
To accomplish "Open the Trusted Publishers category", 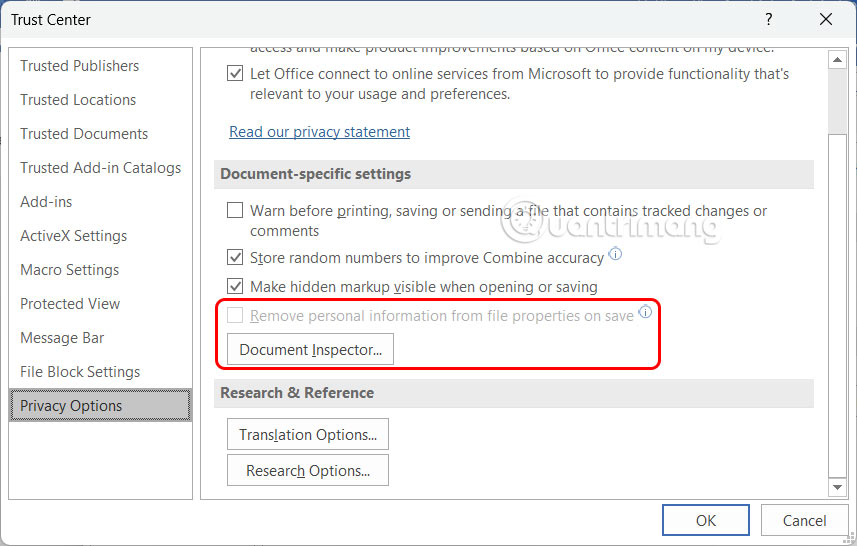I will tap(80, 66).
